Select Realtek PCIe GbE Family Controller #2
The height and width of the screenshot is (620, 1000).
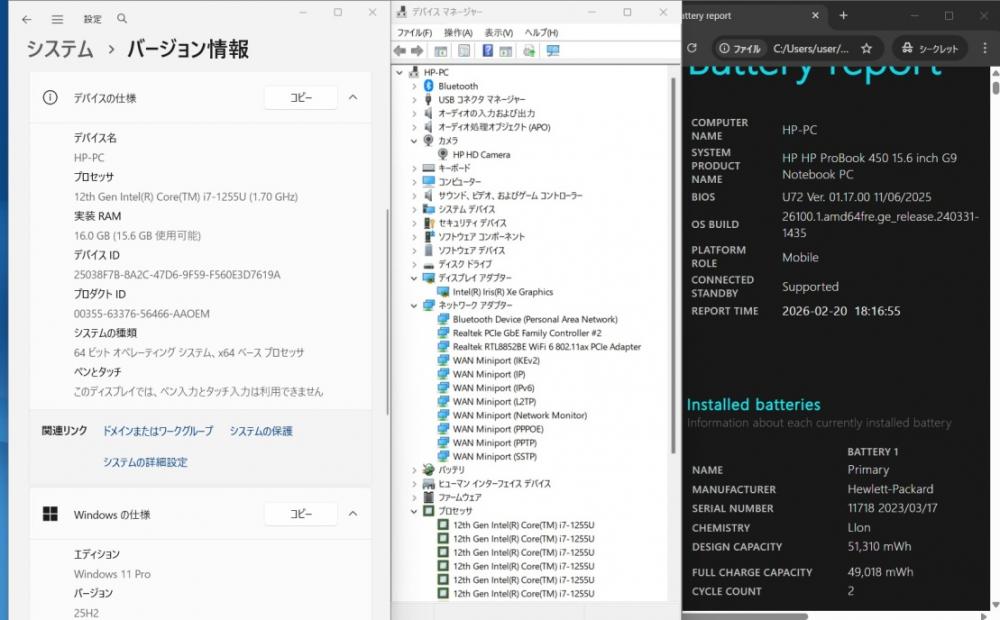pos(527,333)
